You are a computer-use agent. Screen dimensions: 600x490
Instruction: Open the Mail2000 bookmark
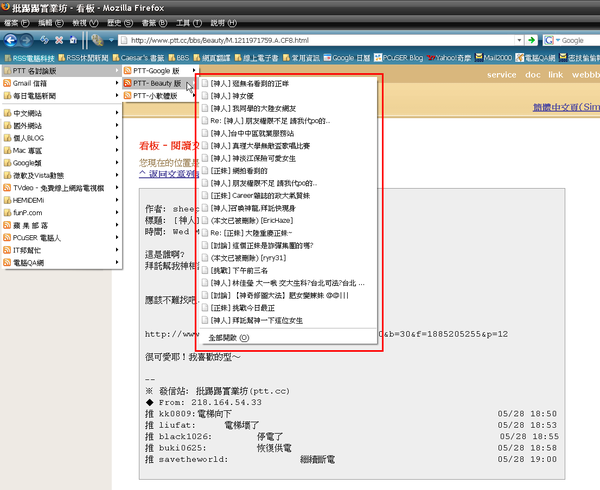(494, 58)
